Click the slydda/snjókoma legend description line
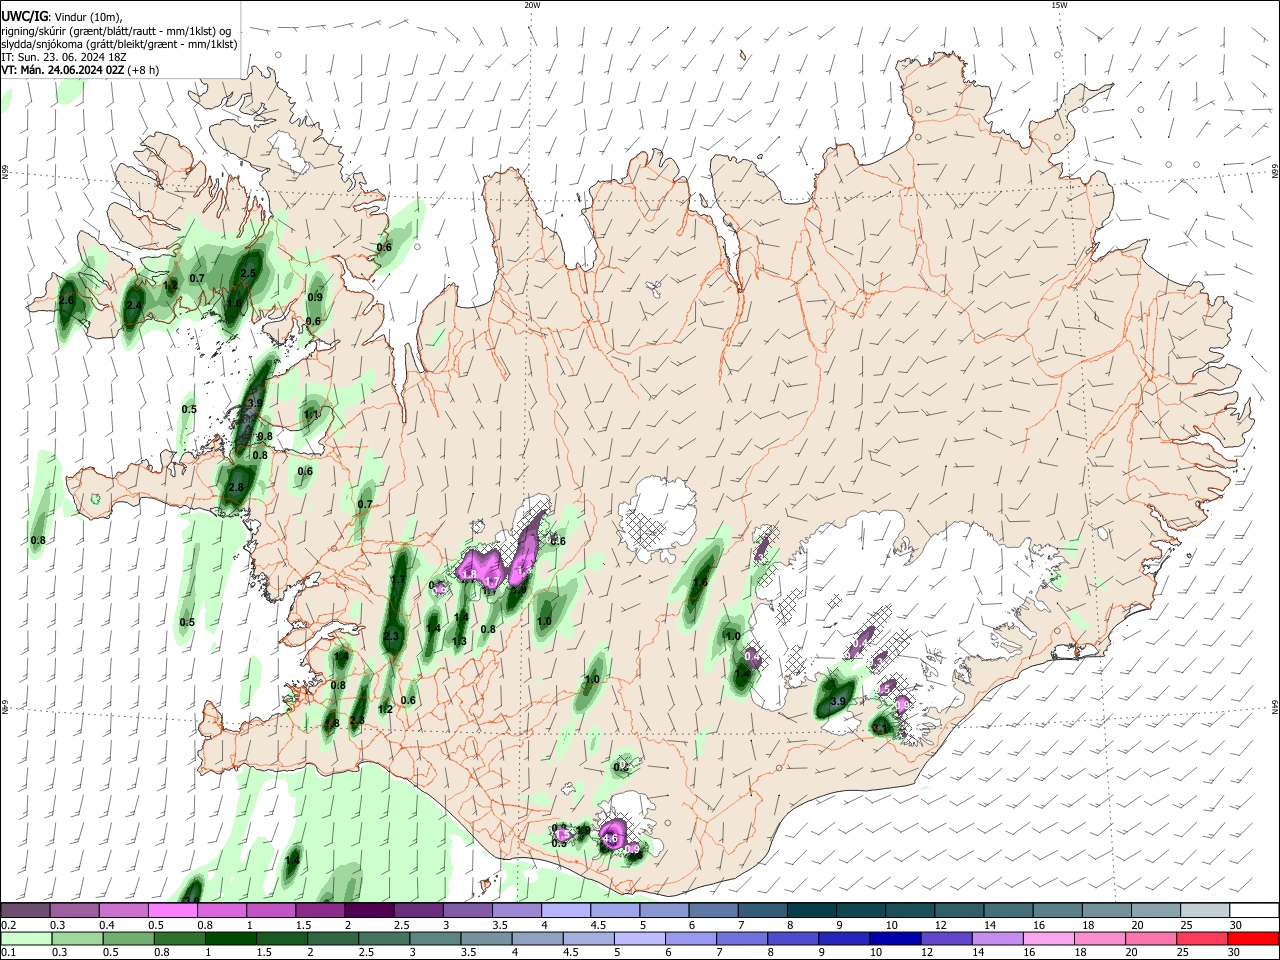Viewport: 1280px width, 960px height. click(119, 44)
